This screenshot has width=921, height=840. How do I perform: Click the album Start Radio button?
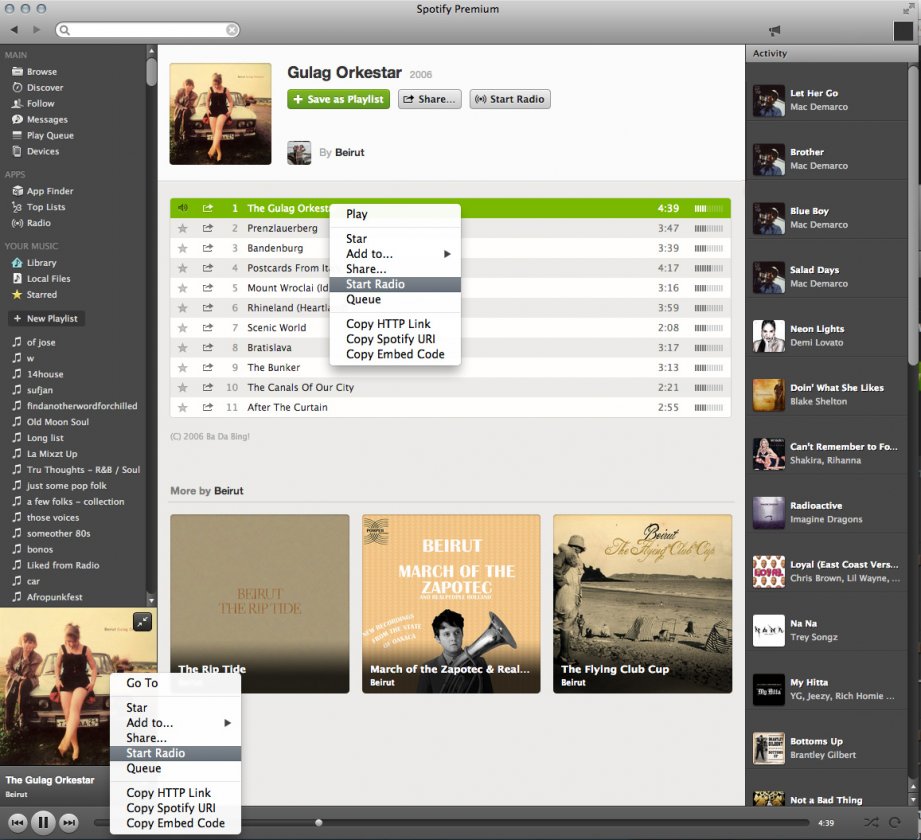tap(510, 99)
